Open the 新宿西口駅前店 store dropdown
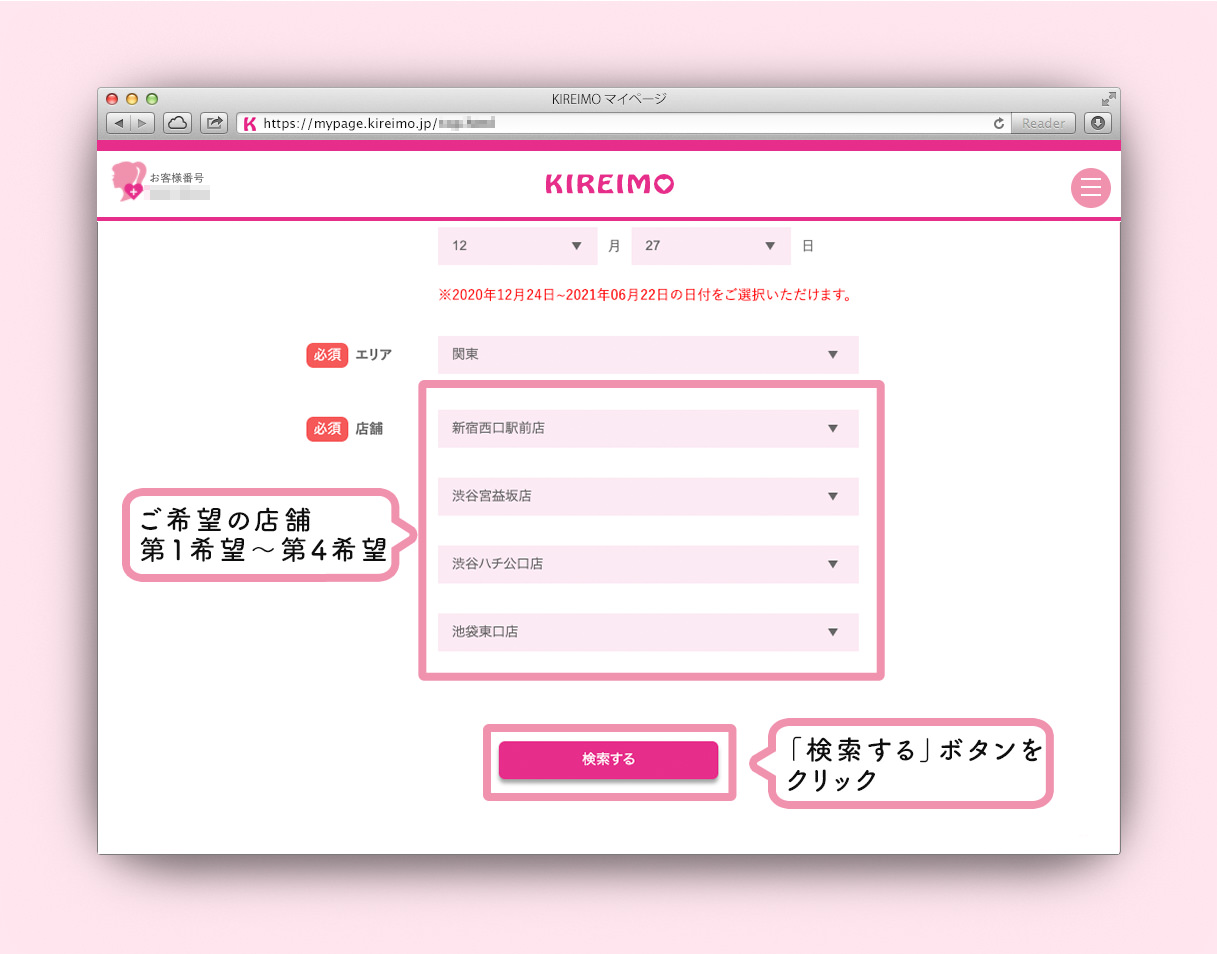This screenshot has width=1218, height=954. pyautogui.click(x=648, y=428)
